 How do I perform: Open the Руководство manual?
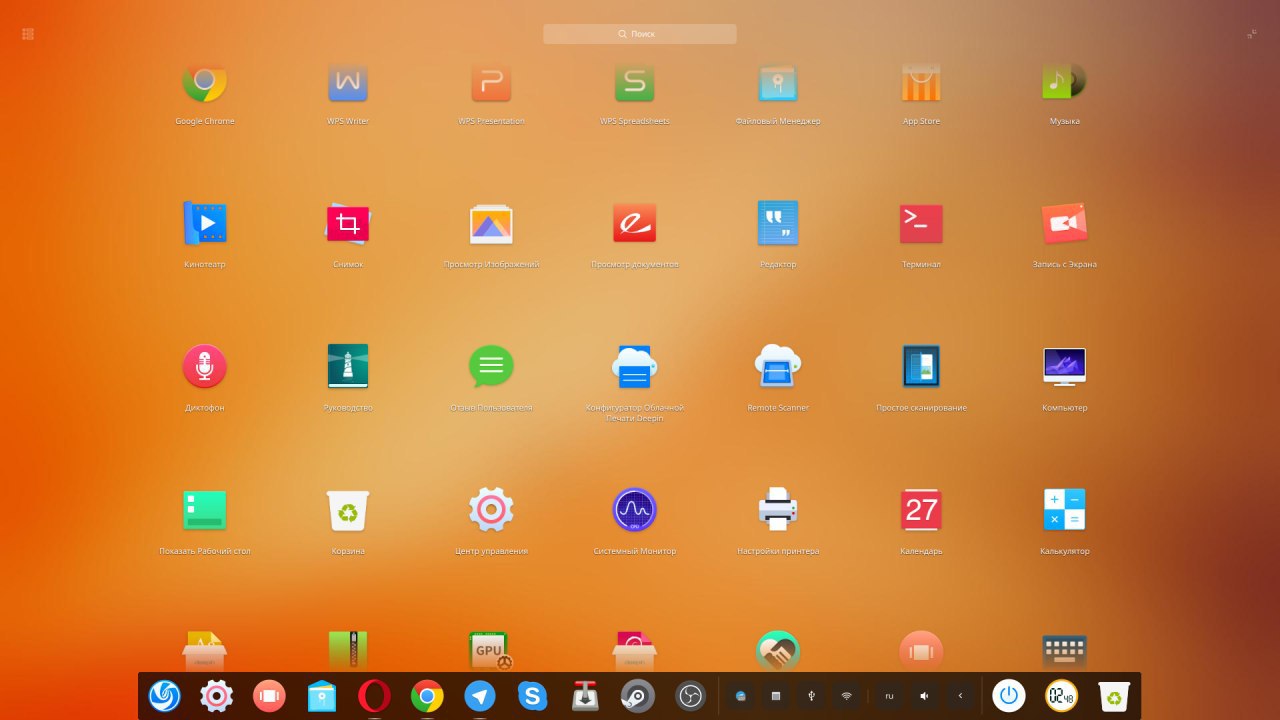(x=348, y=366)
